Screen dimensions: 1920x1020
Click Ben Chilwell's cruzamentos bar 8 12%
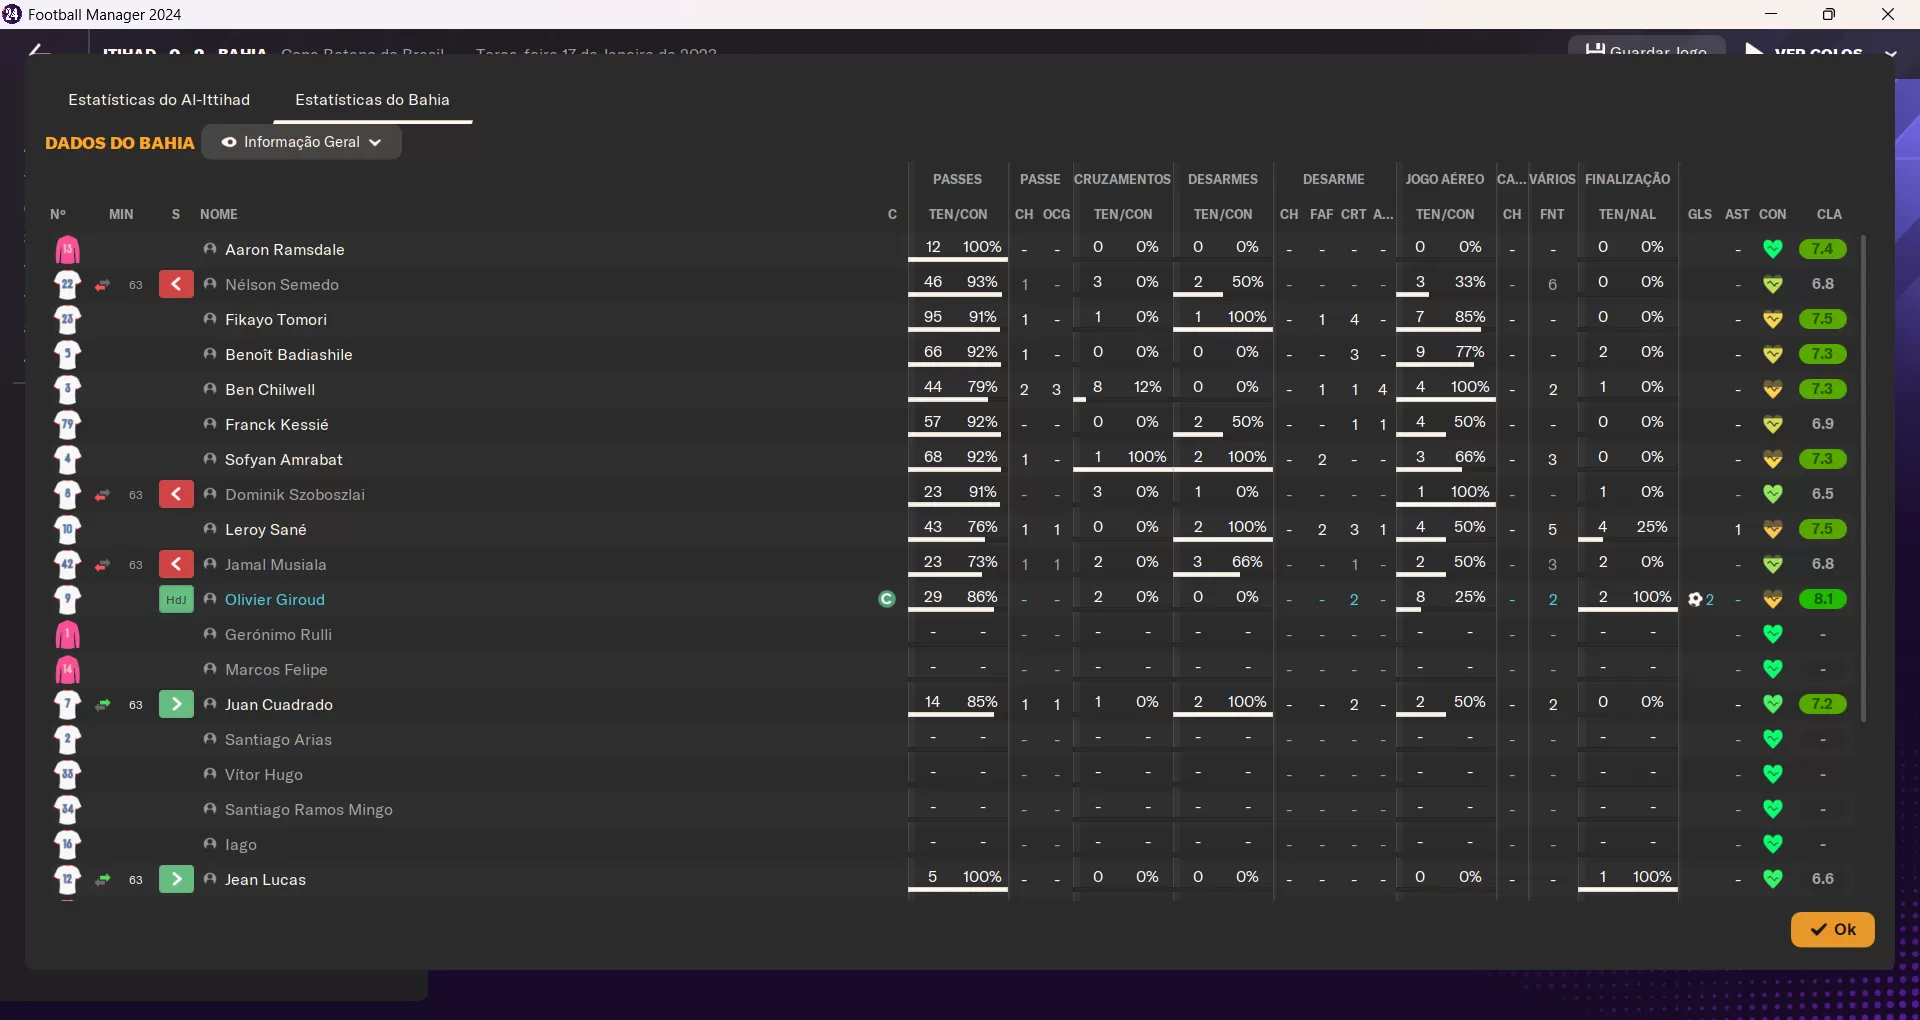(x=1123, y=389)
